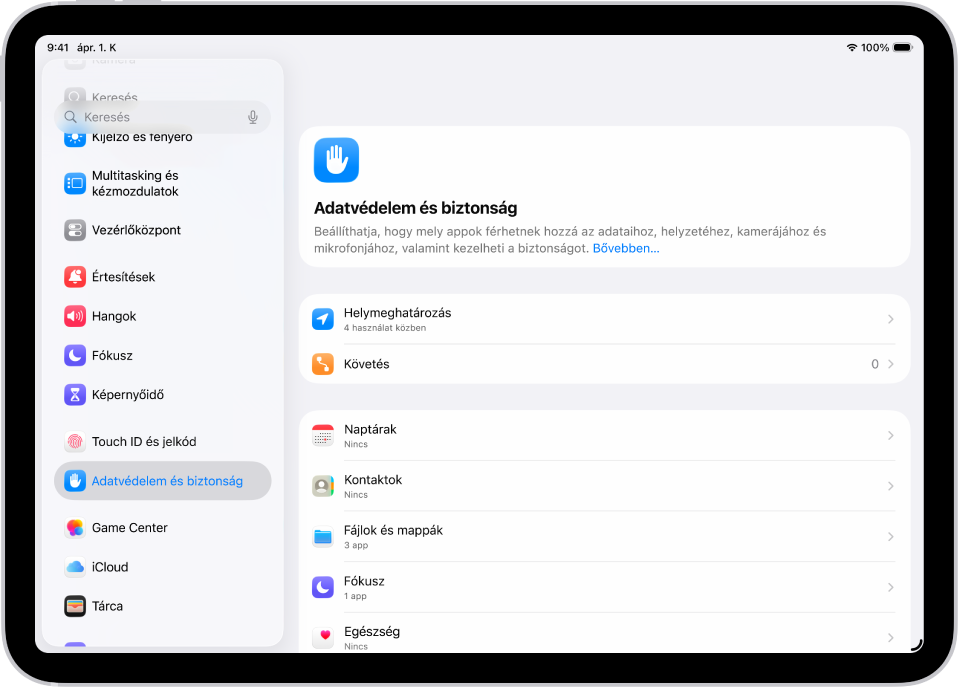Expand Helymeghatározás row chevron
This screenshot has width=960, height=692.
tap(891, 319)
